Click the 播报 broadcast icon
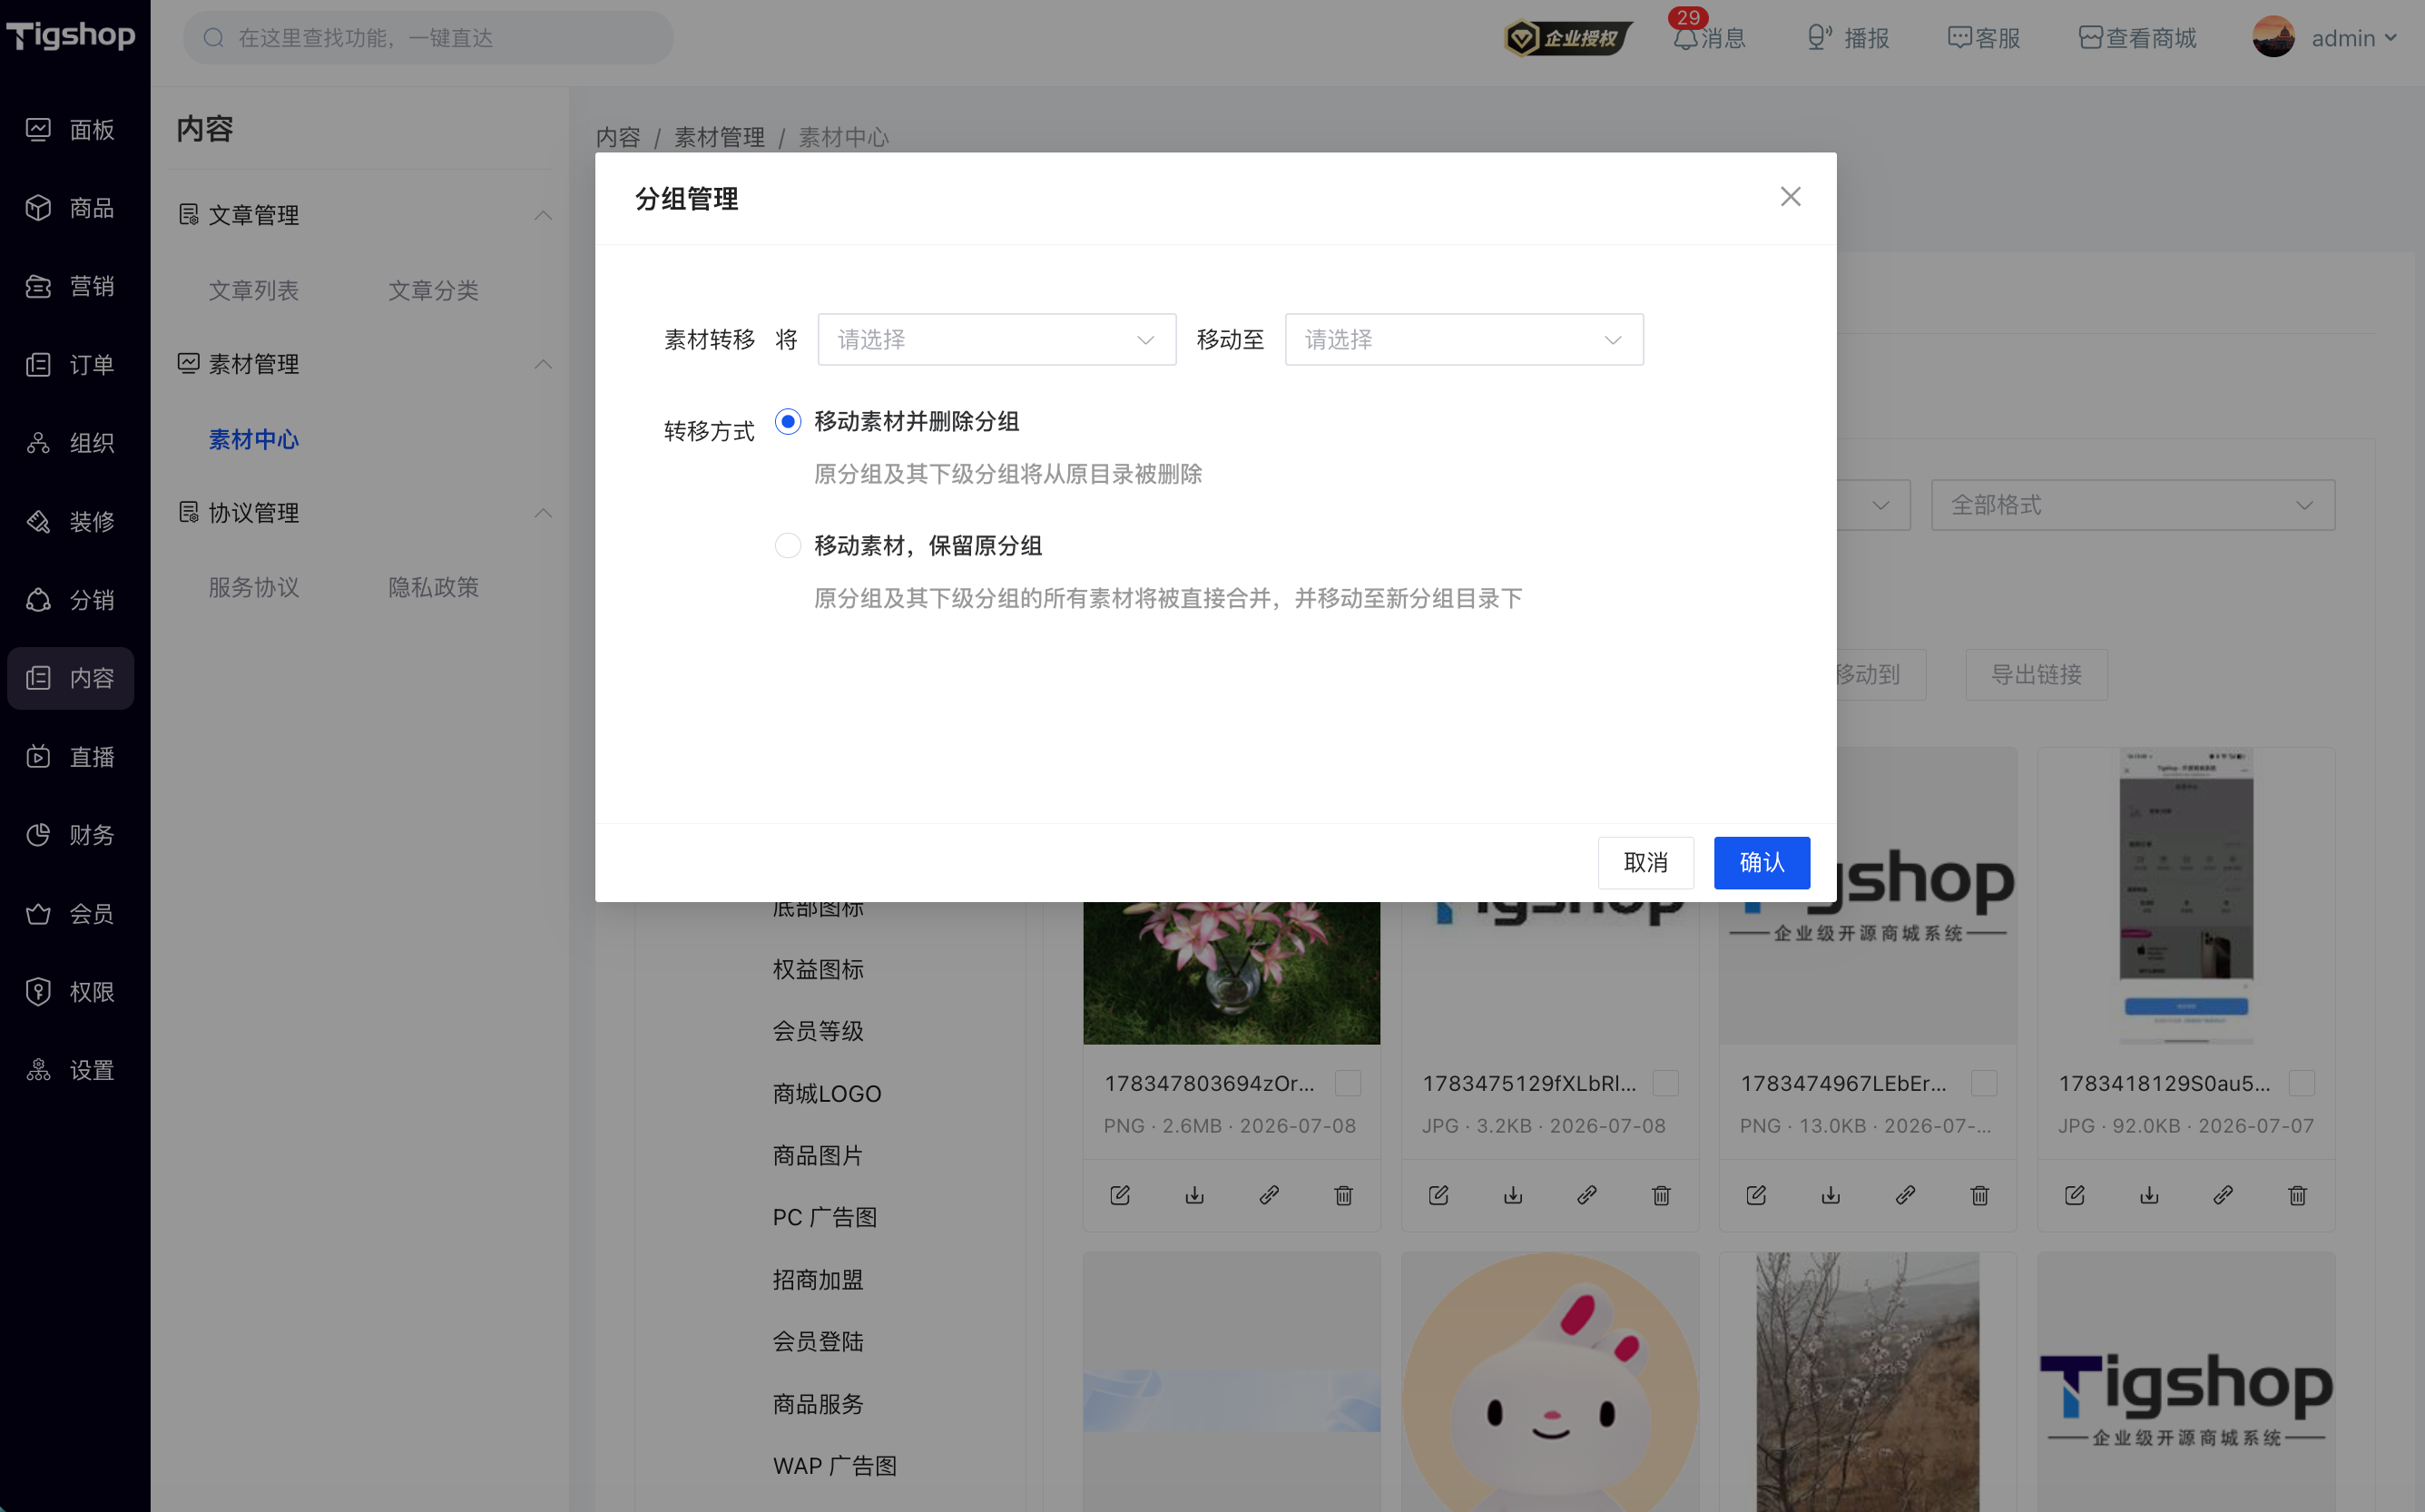The width and height of the screenshot is (2425, 1512). coord(1819,38)
